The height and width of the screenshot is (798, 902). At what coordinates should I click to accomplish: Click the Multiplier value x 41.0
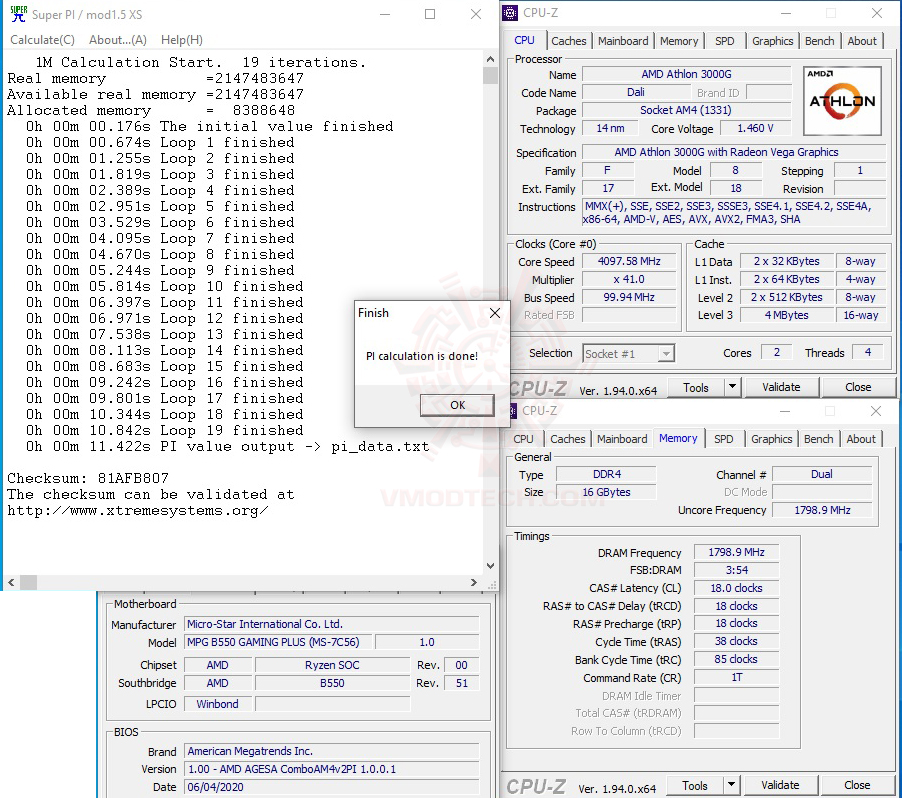coord(629,280)
